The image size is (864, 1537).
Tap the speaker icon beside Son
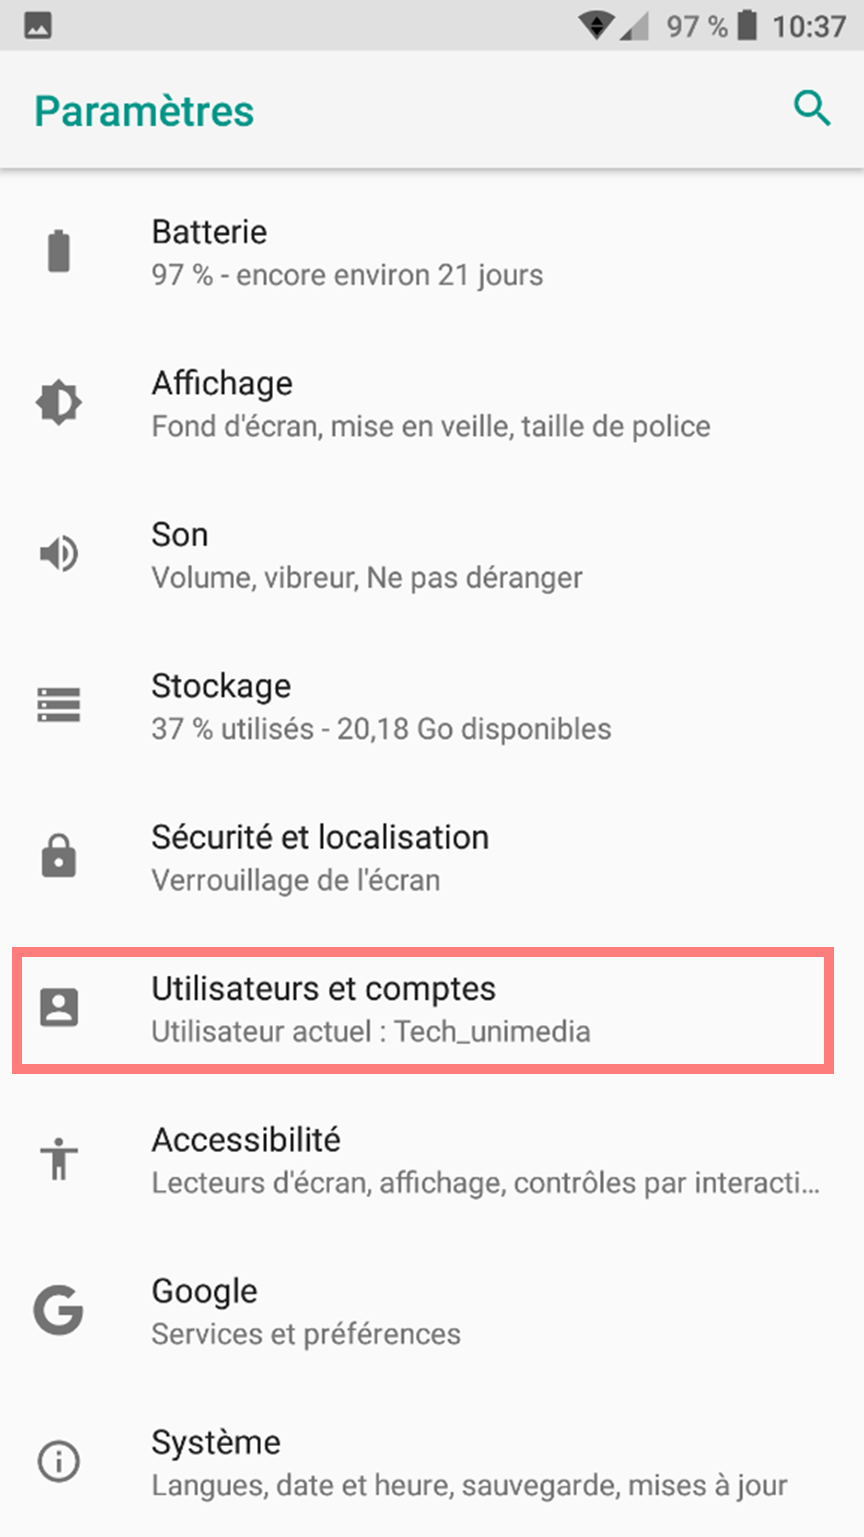pyautogui.click(x=59, y=554)
